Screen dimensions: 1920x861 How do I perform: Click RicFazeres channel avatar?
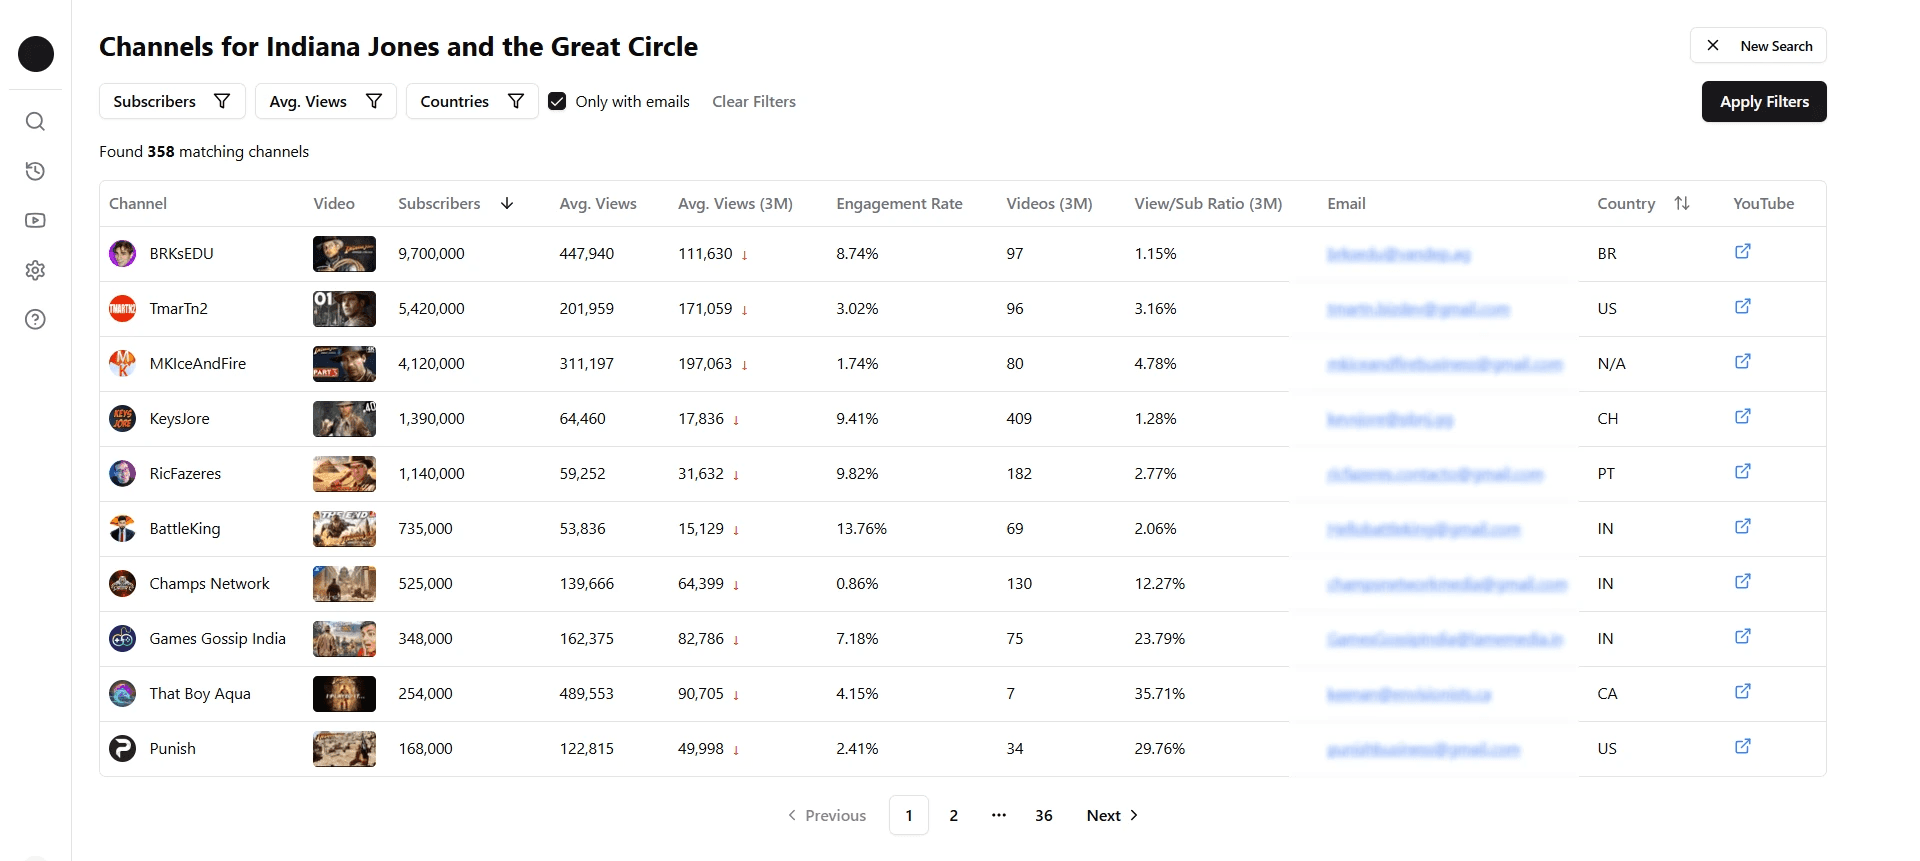pos(122,474)
